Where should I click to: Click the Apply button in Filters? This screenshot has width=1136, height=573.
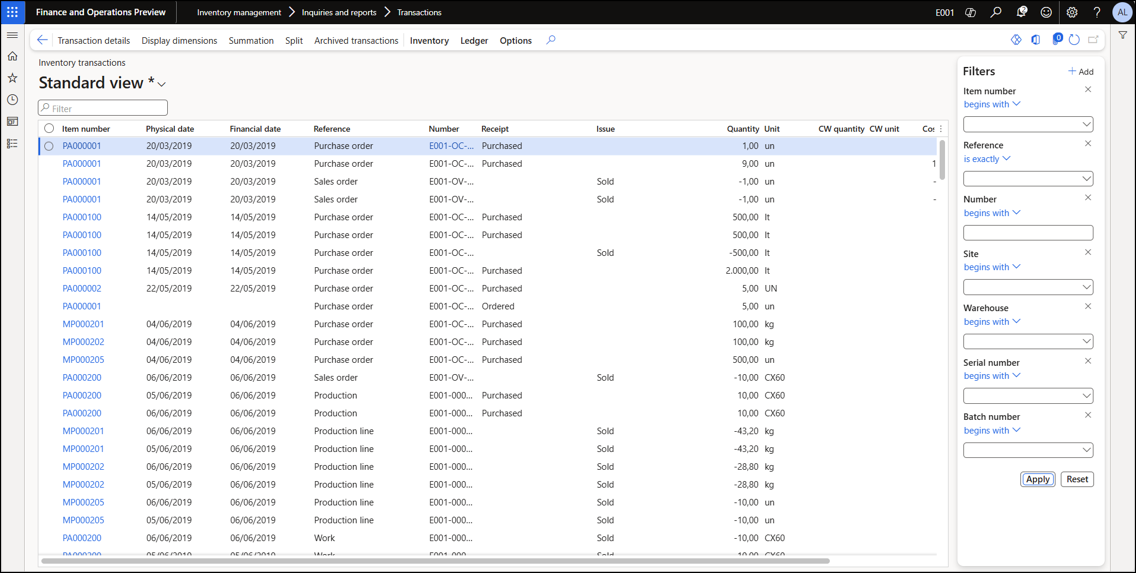[1037, 479]
